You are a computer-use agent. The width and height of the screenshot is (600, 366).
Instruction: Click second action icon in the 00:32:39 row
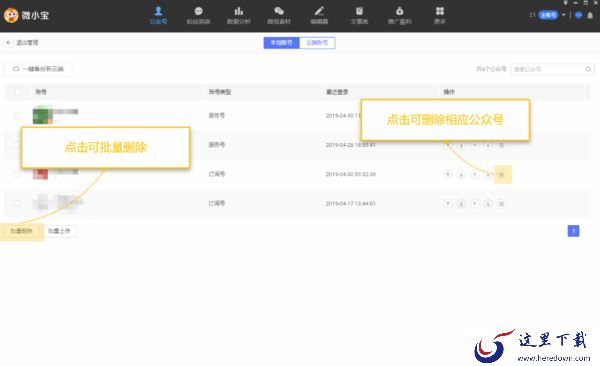[x=461, y=174]
